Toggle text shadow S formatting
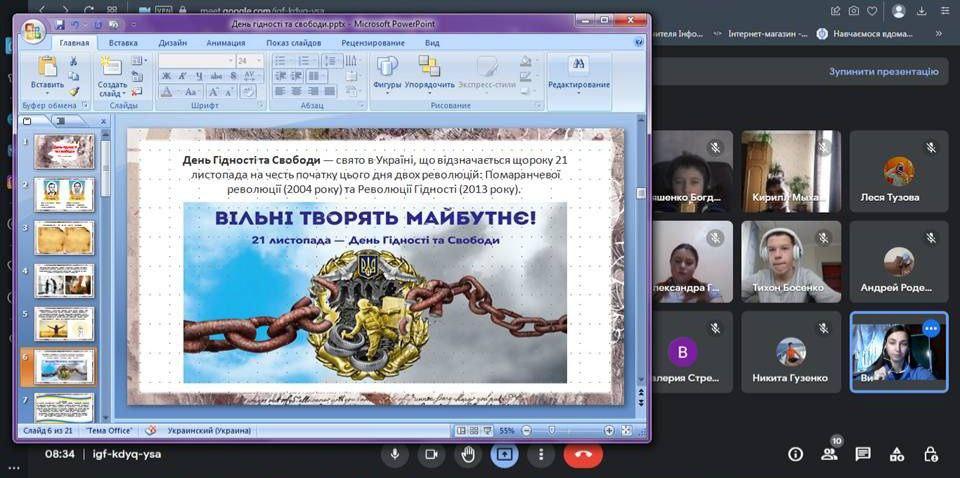This screenshot has height=478, width=960. tap(233, 77)
